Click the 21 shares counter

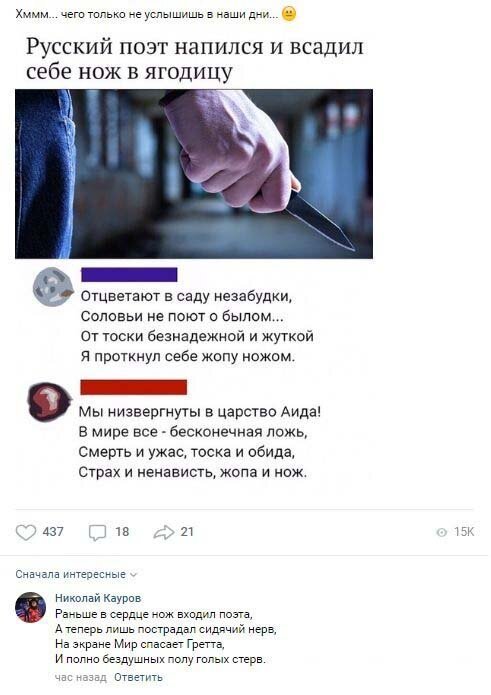tap(187, 531)
